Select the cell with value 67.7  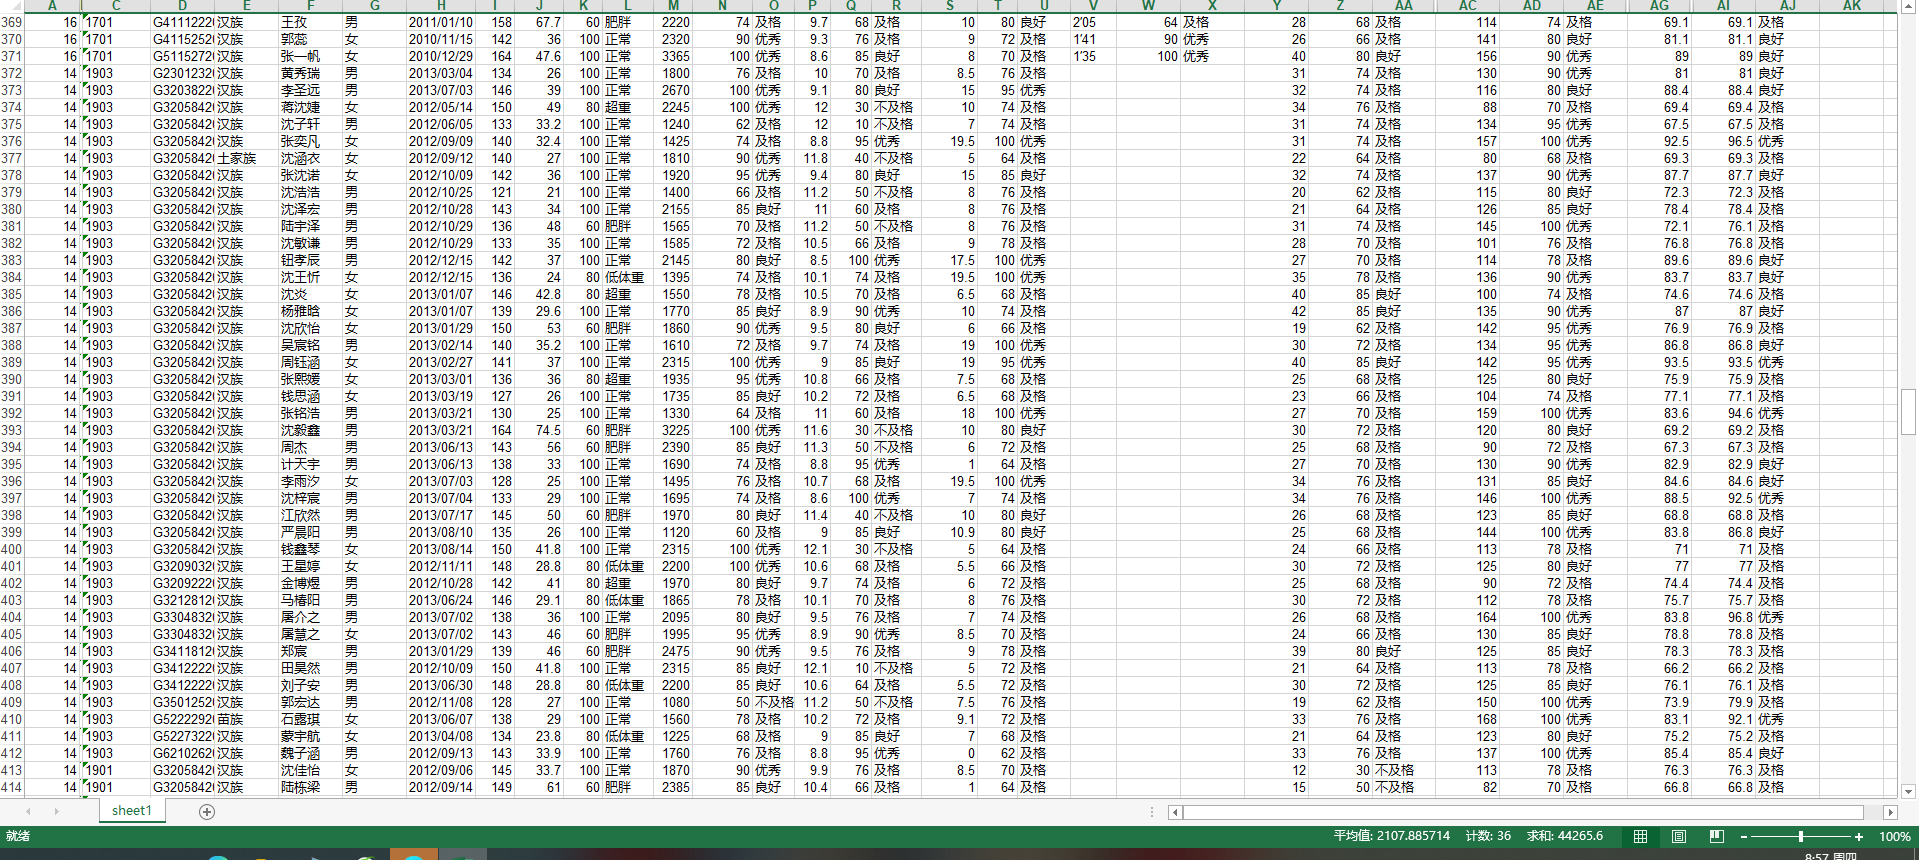pyautogui.click(x=540, y=22)
